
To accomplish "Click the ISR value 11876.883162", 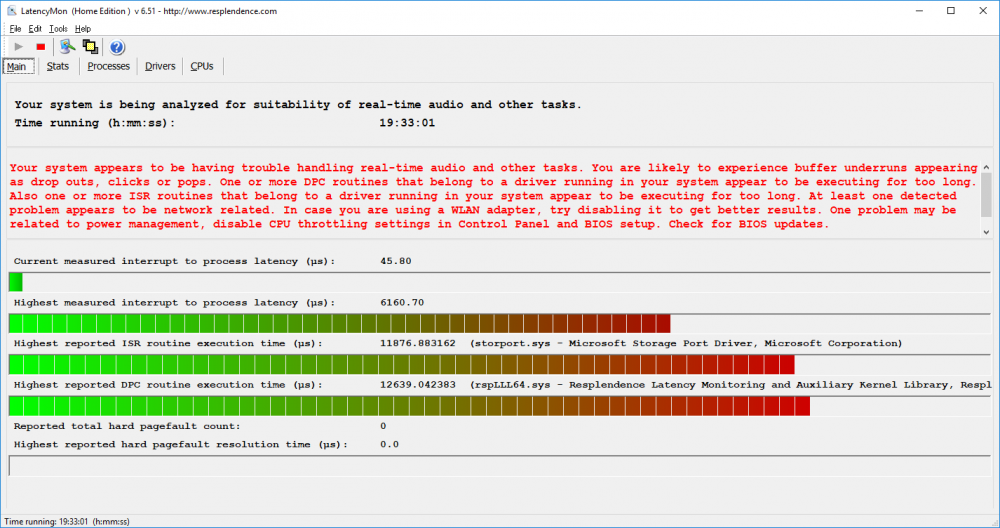I will point(418,343).
